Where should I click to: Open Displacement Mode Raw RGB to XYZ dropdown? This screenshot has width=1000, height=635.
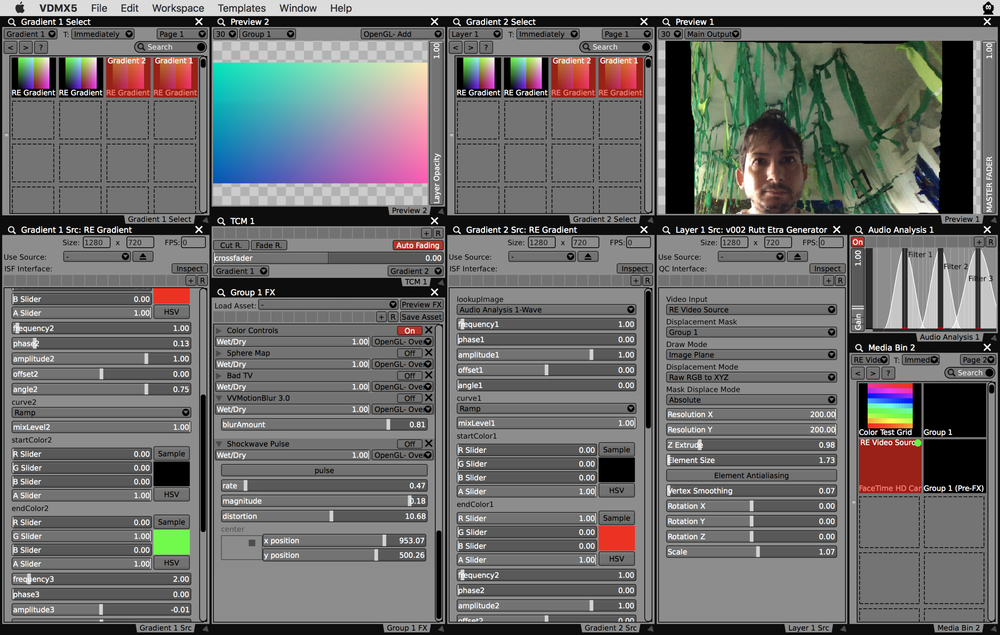click(751, 377)
